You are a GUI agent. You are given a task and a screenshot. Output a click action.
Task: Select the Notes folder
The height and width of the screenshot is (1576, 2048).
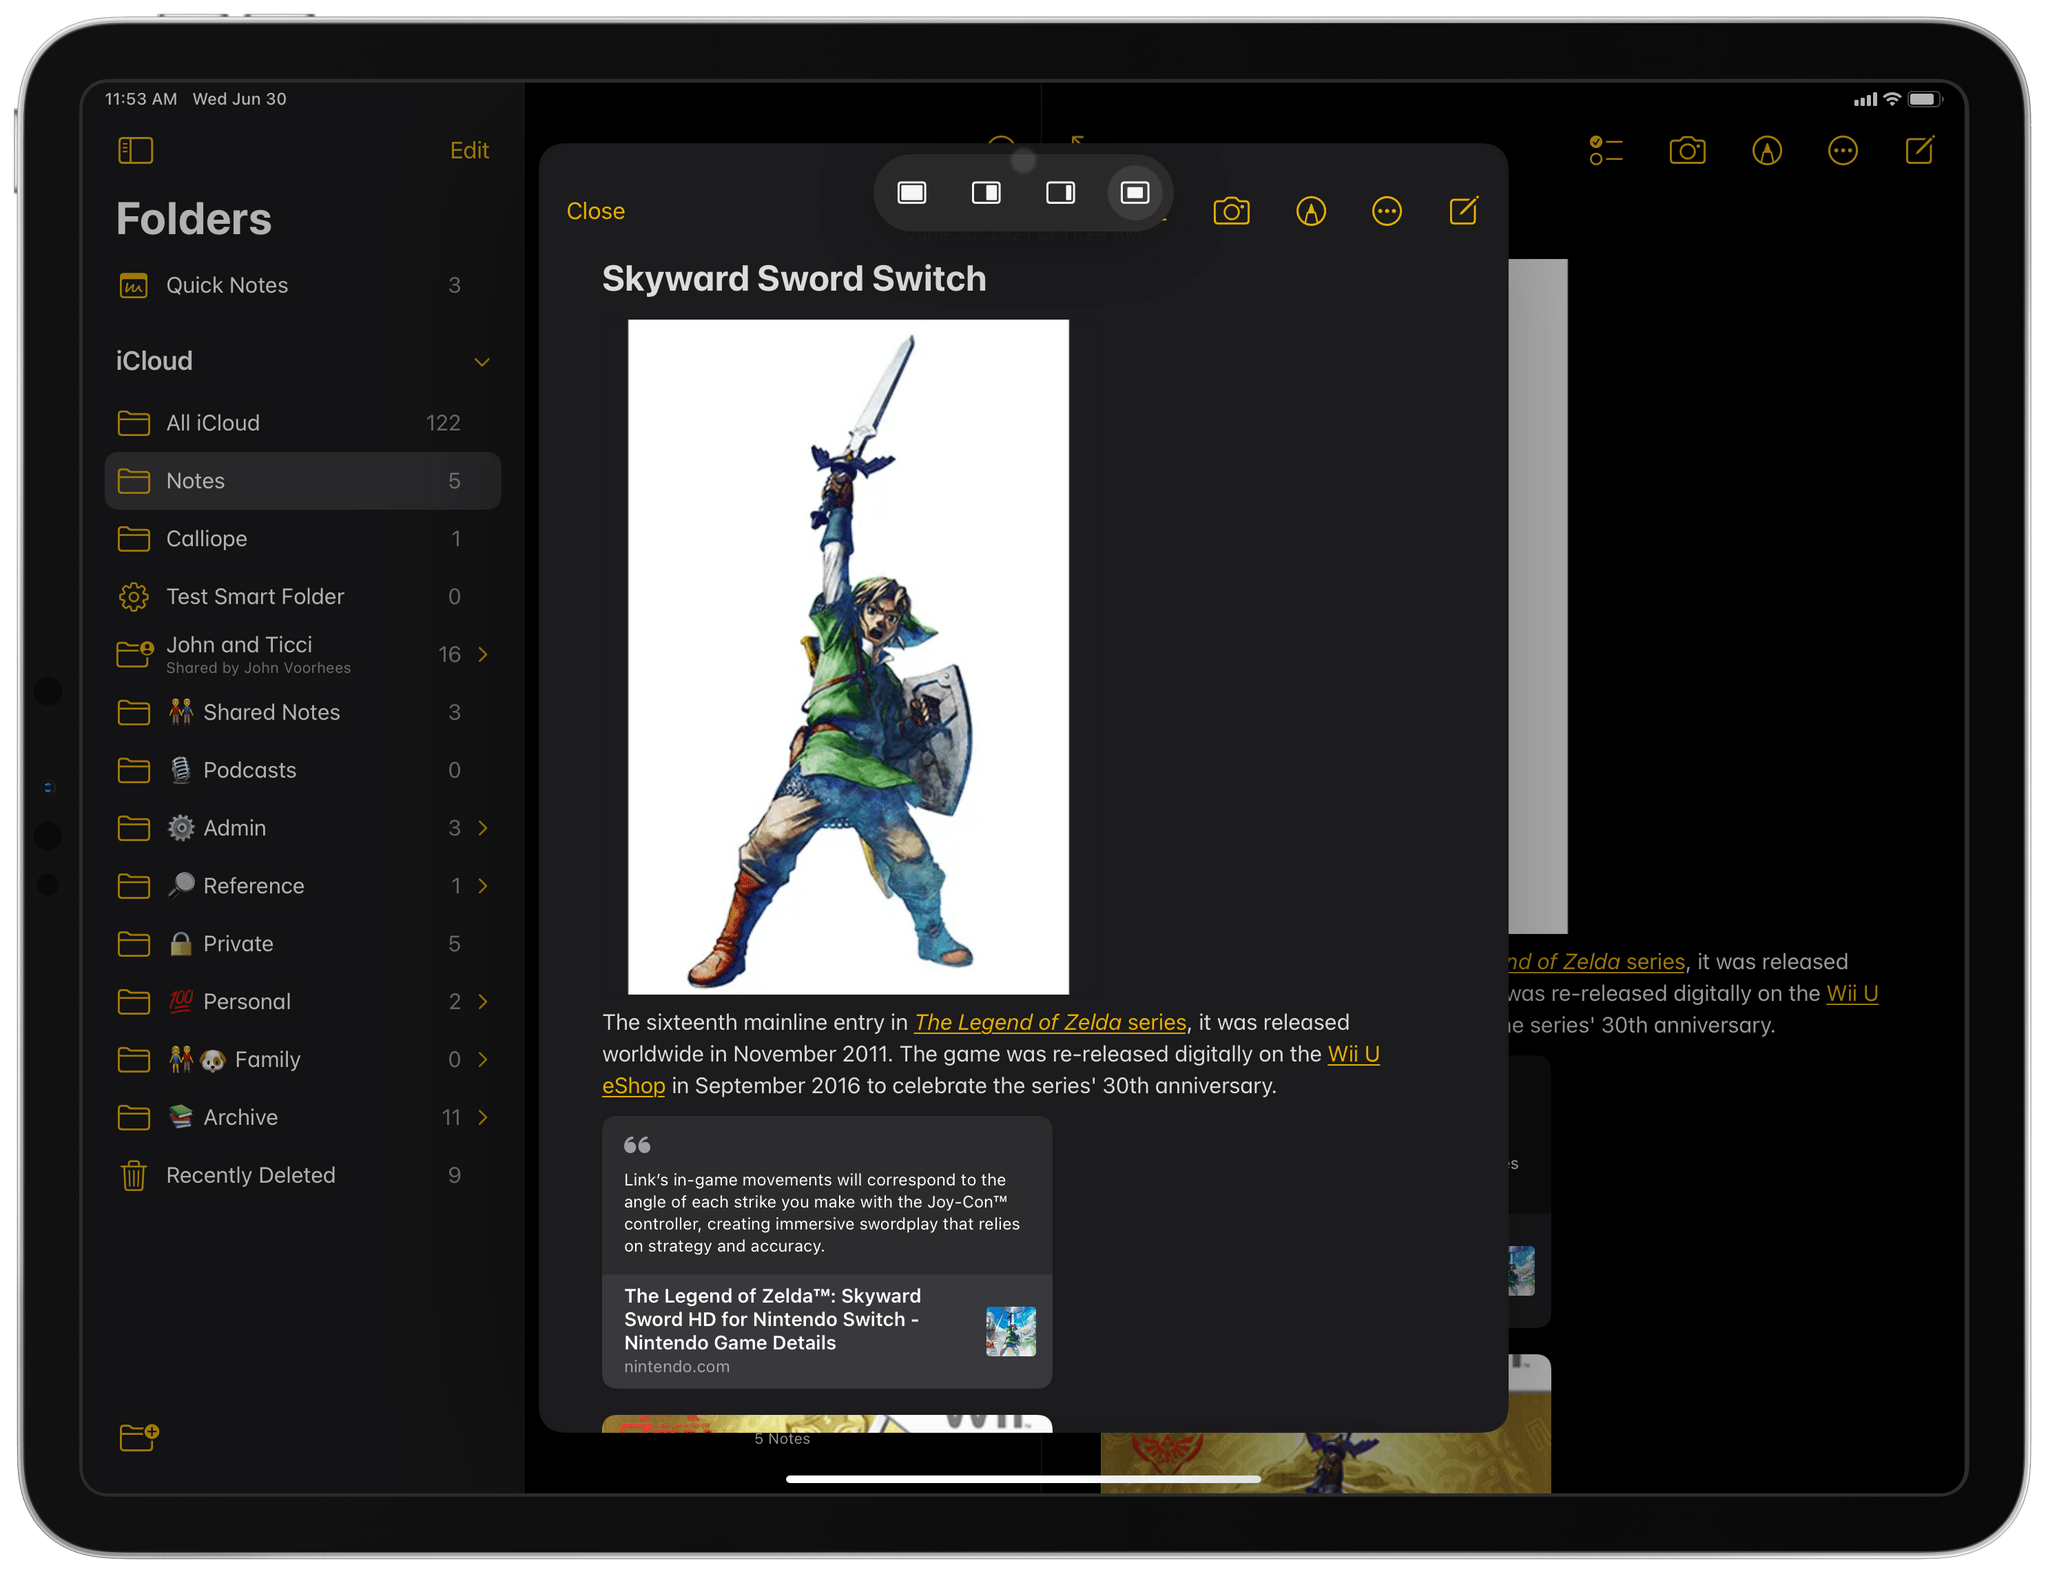(302, 481)
